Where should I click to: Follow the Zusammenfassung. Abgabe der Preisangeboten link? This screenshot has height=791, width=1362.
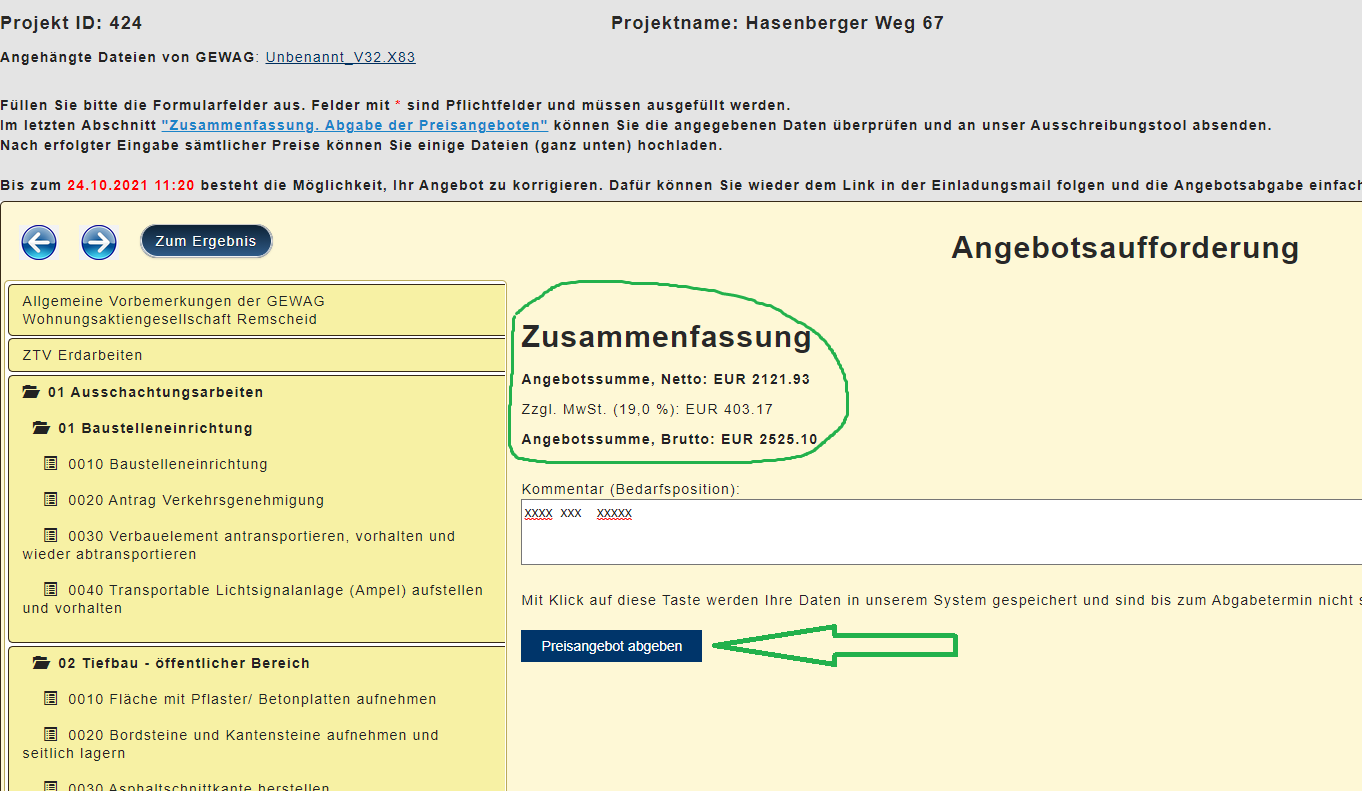pyautogui.click(x=354, y=126)
